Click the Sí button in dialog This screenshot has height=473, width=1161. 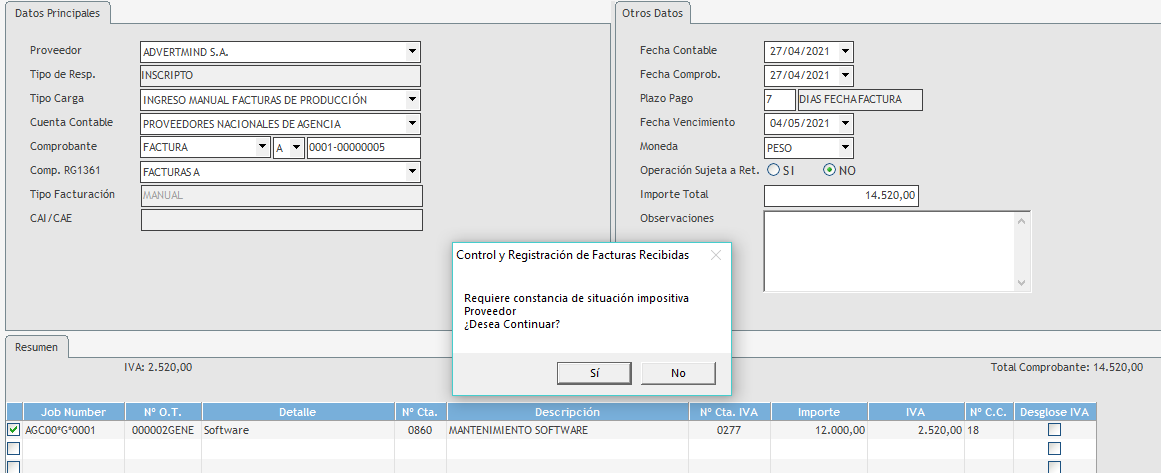[x=594, y=373]
